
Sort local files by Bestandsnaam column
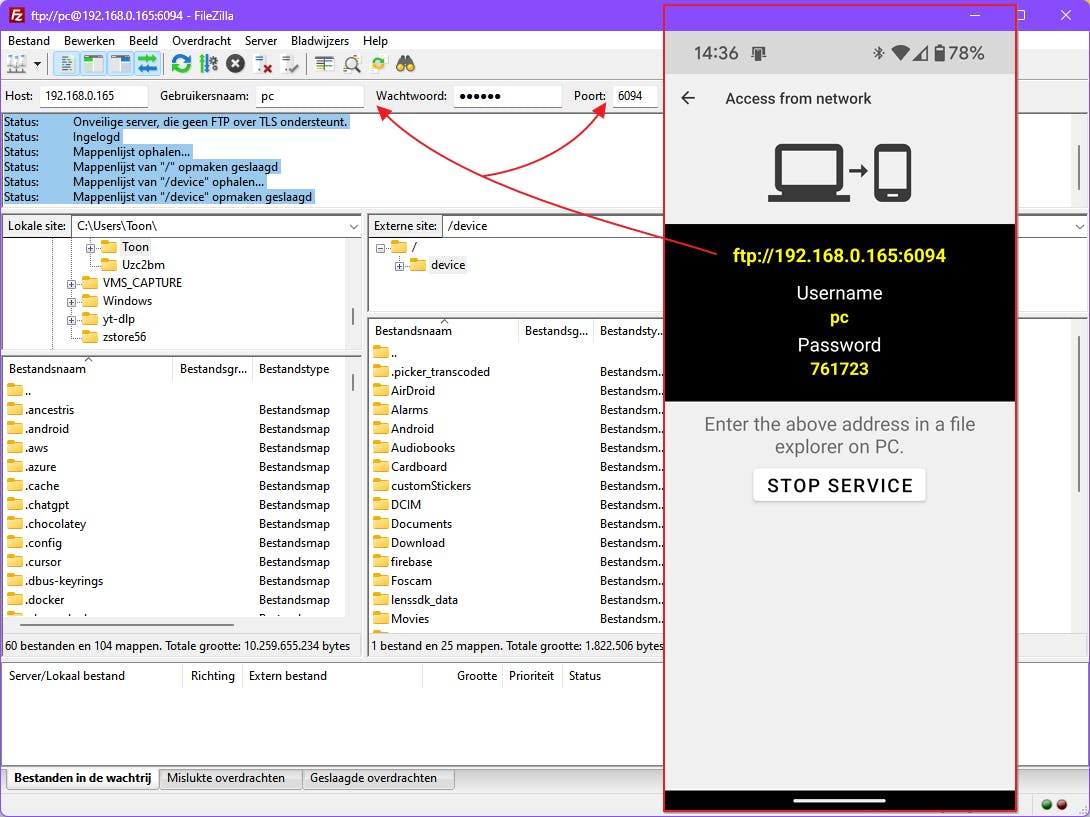point(88,369)
